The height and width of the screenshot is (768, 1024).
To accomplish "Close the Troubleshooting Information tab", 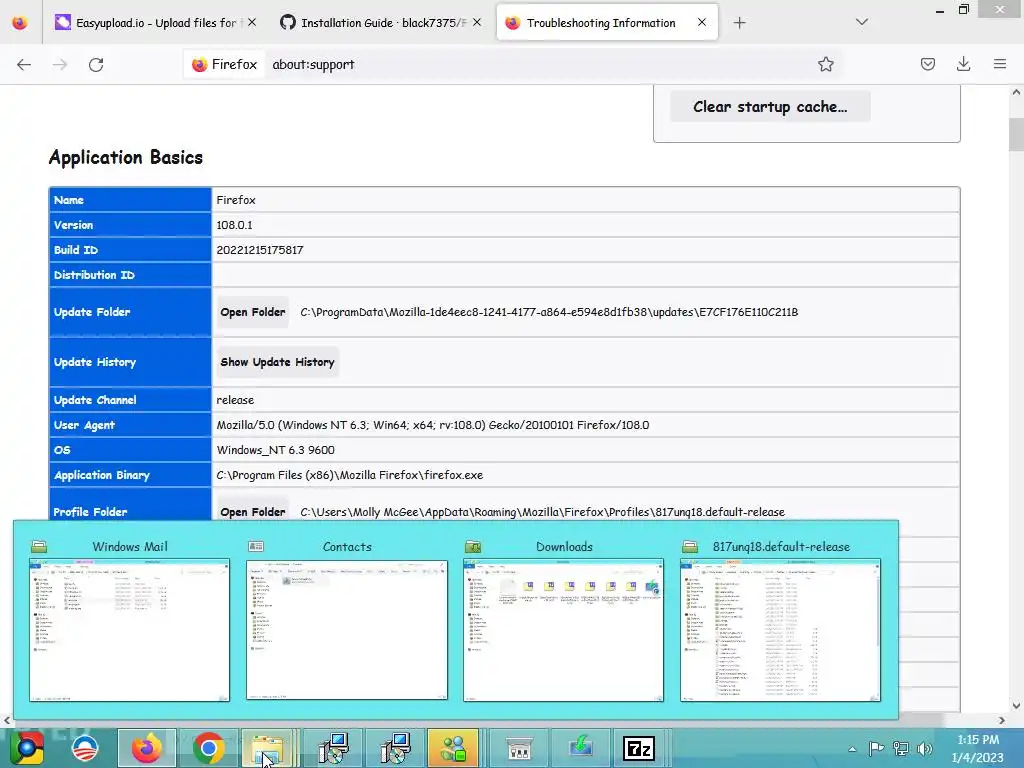I will point(701,22).
